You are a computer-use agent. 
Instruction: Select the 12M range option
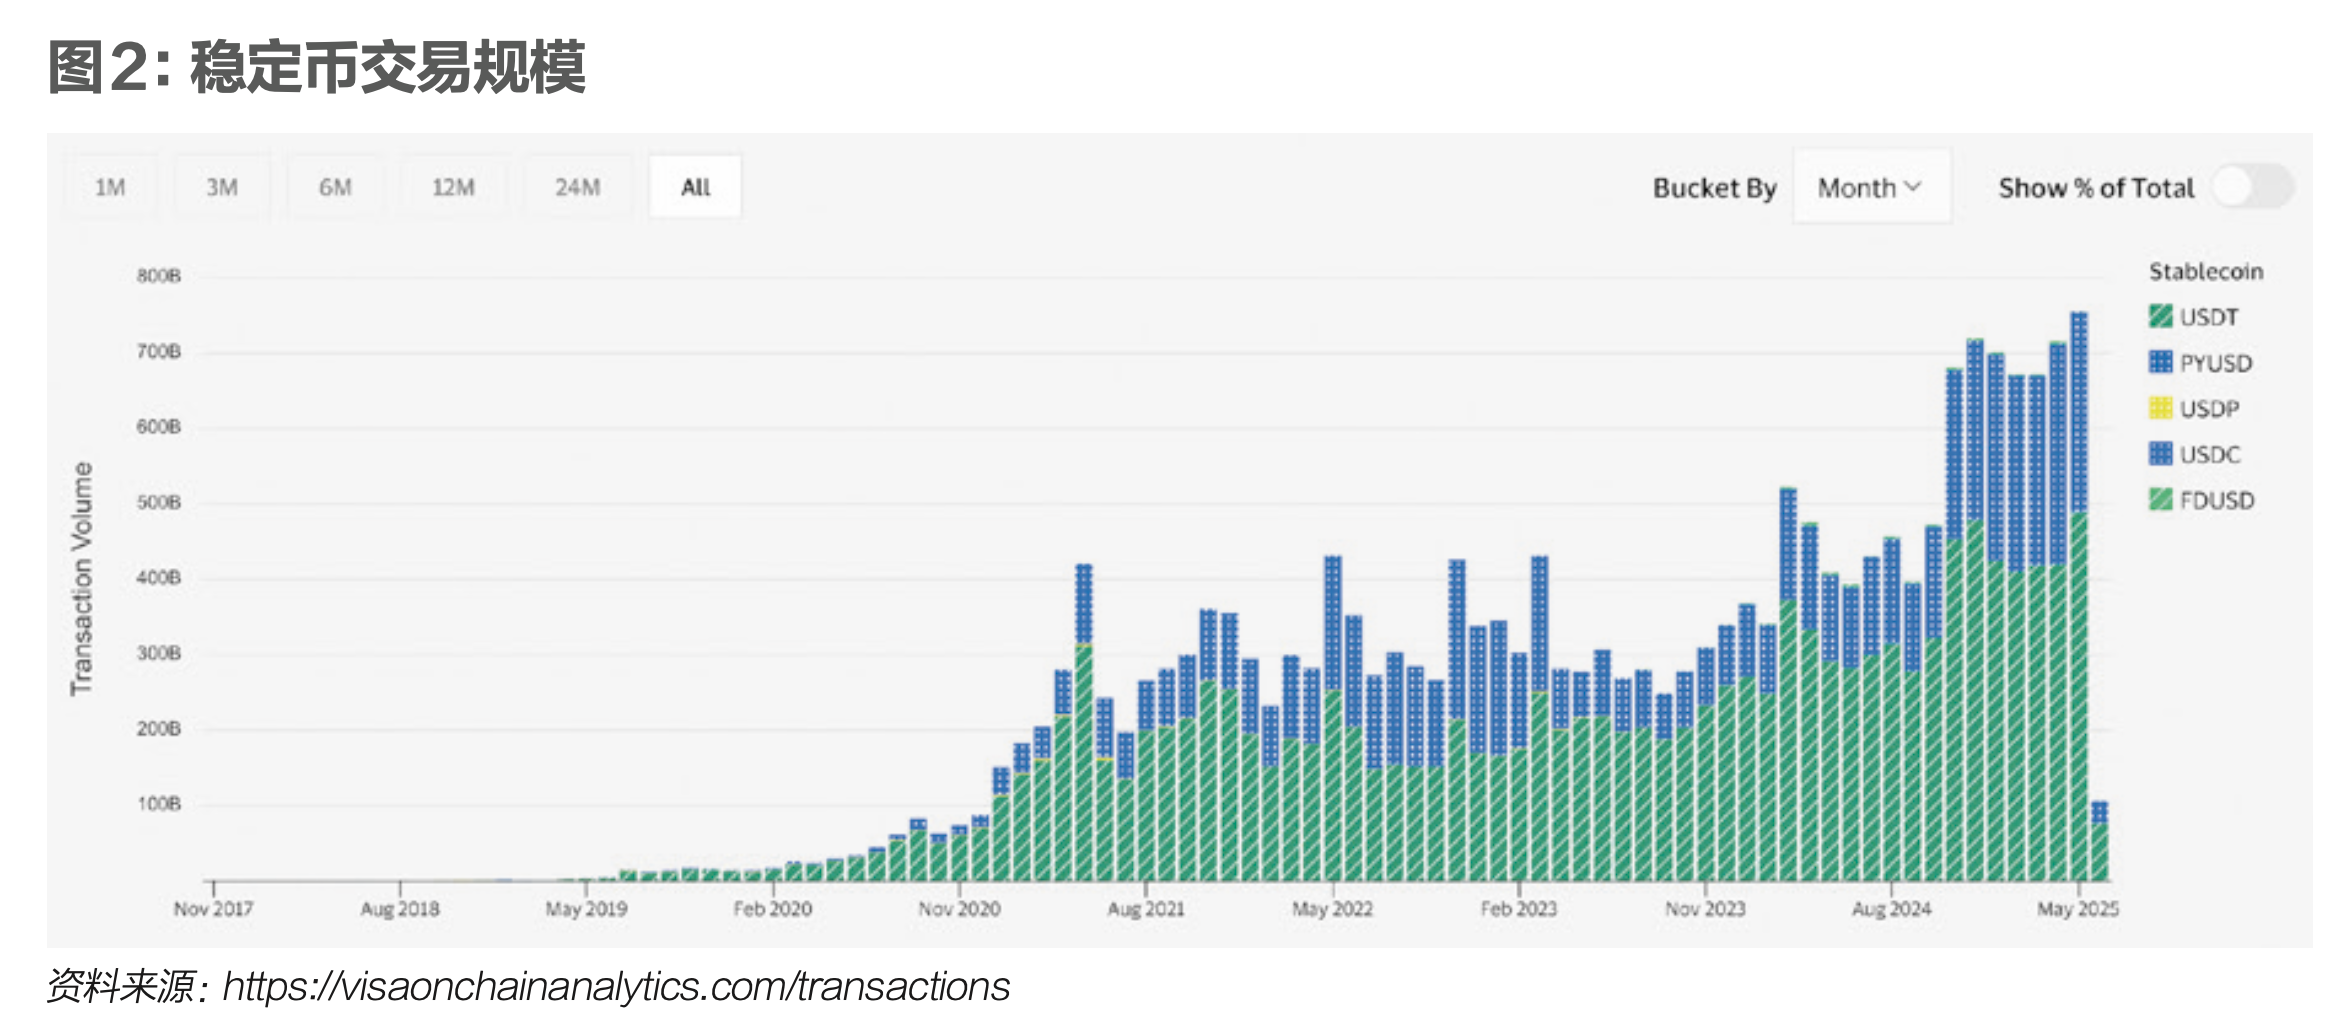pos(453,187)
